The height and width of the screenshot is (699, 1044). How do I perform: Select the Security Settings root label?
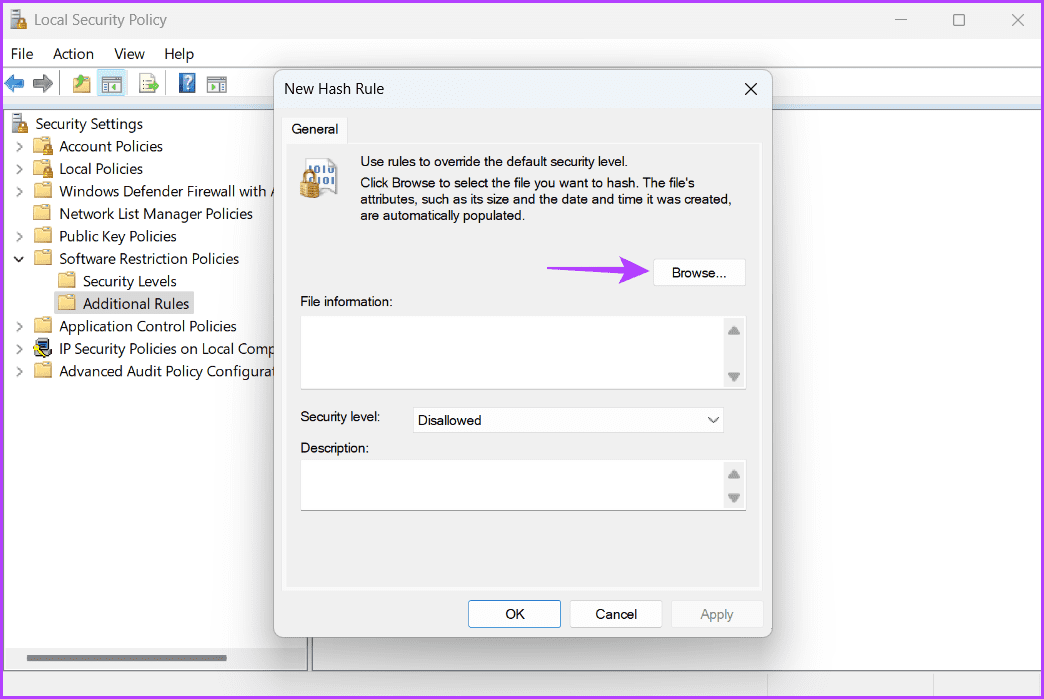coord(89,124)
